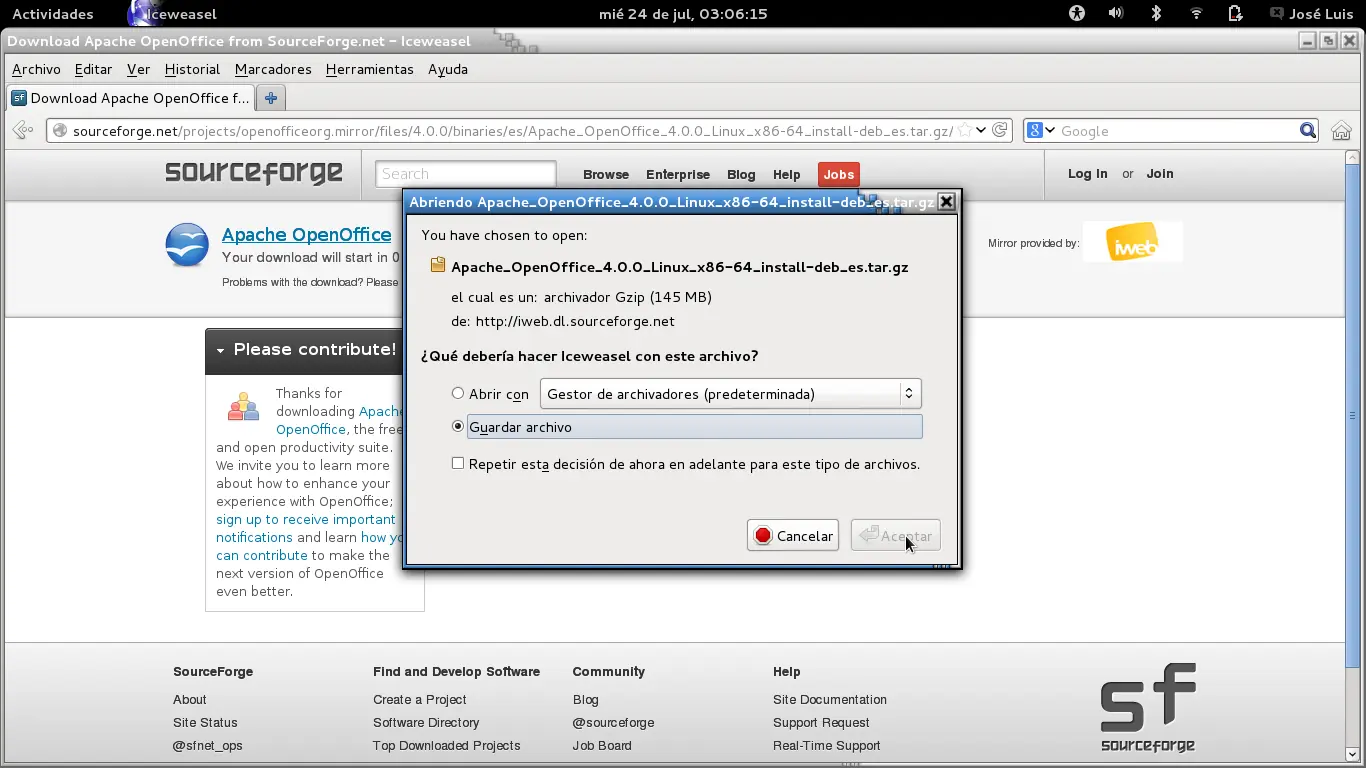The image size is (1366, 768).
Task: Click the Enterprise link in site header
Action: pos(678,174)
